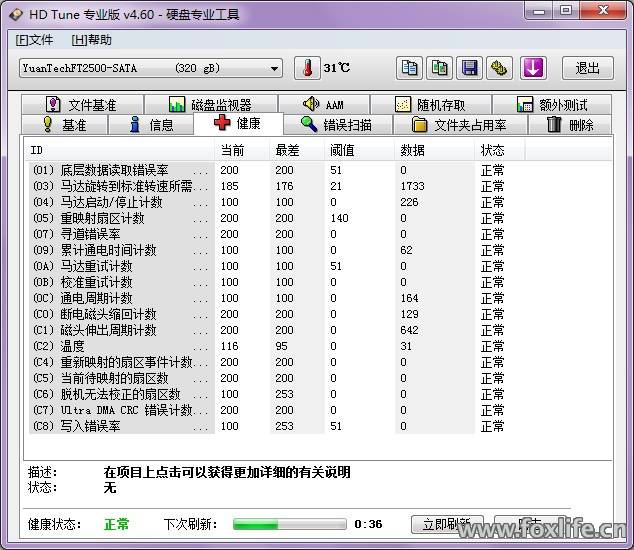
Task: Click the 阈值 column header
Action: [x=359, y=150]
